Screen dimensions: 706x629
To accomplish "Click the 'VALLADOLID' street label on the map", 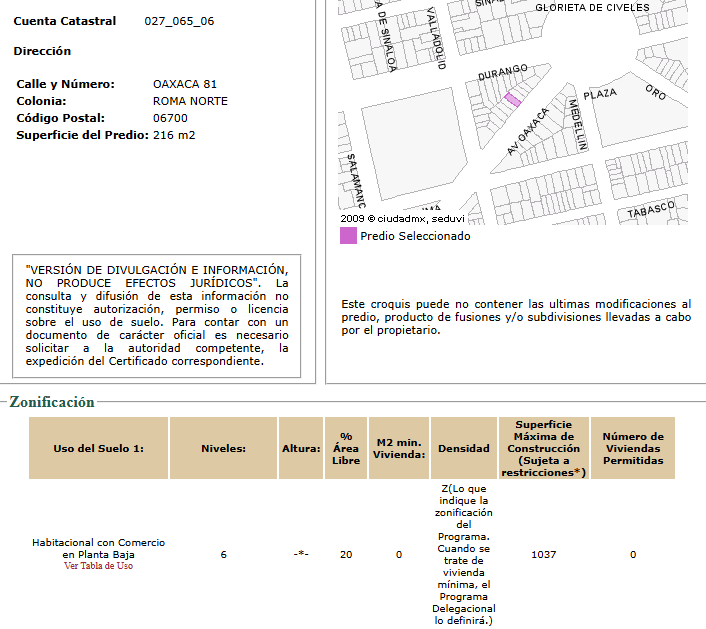I will click(437, 37).
